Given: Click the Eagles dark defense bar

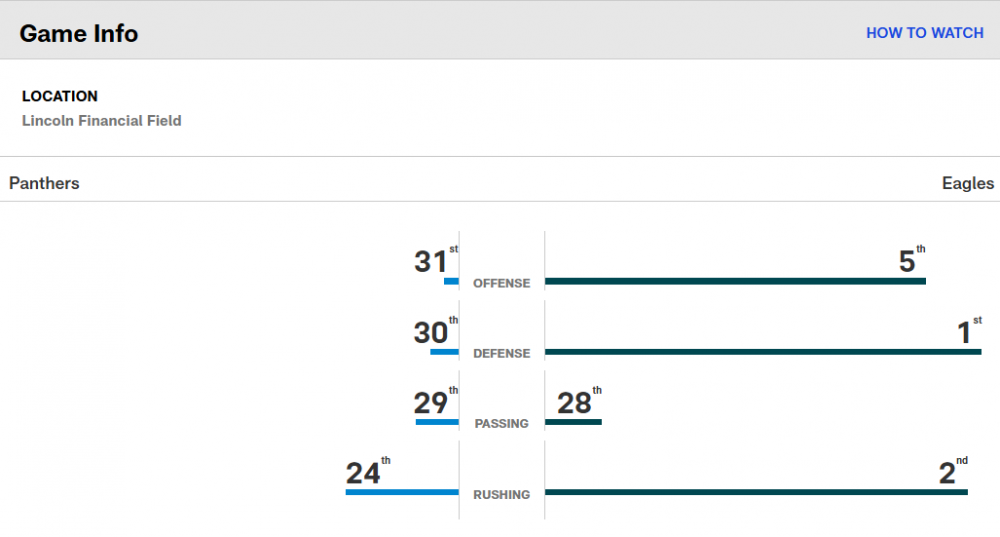Looking at the screenshot, I should coord(763,352).
